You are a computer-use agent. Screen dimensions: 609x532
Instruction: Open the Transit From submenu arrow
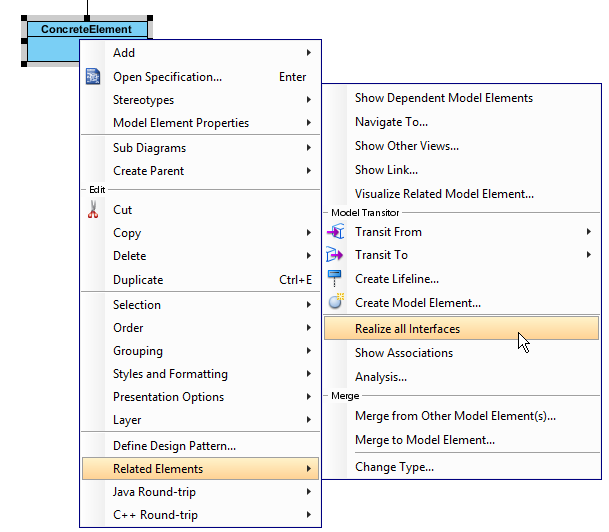tap(589, 231)
